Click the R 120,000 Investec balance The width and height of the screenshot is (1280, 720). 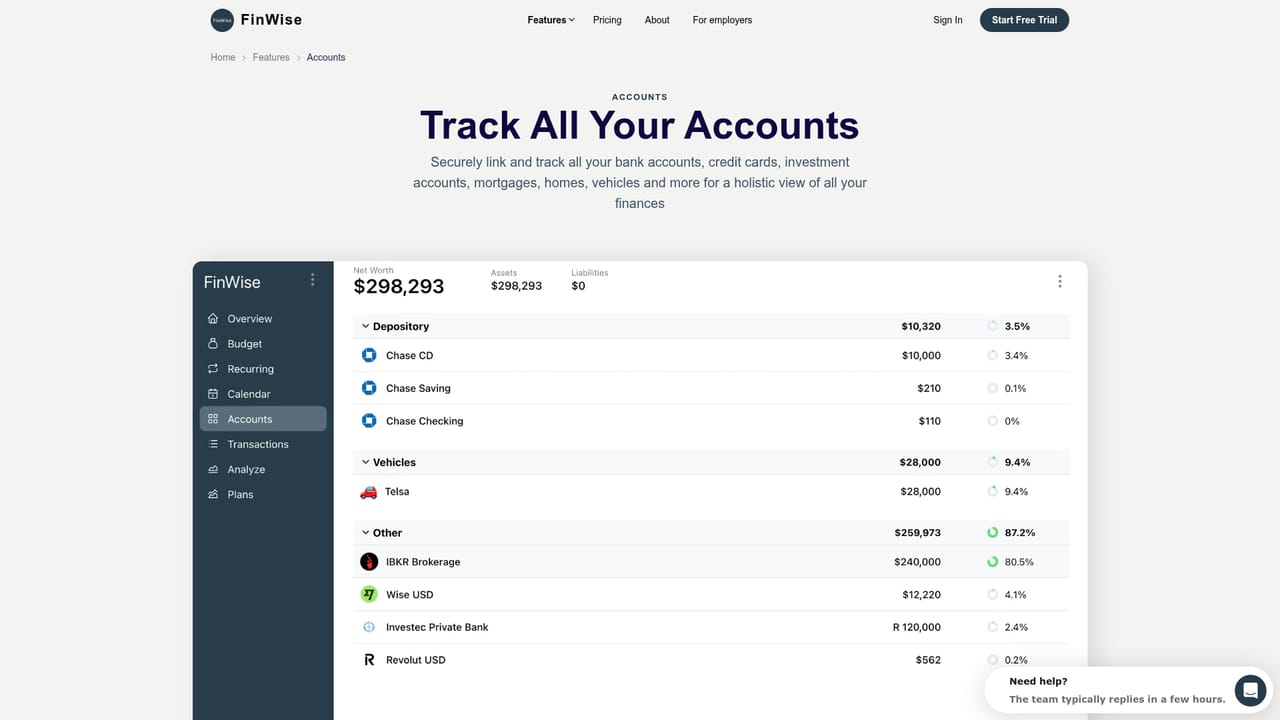917,627
